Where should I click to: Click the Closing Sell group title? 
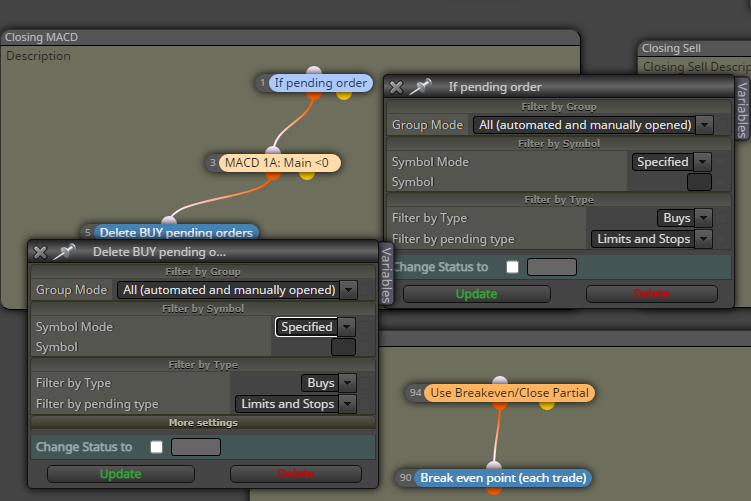[671, 48]
